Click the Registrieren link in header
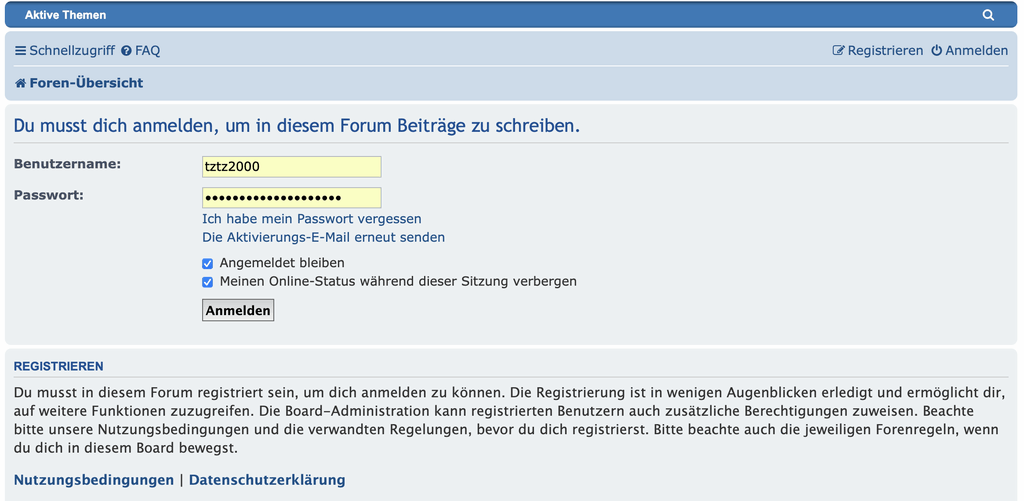Image resolution: width=1024 pixels, height=501 pixels. tap(886, 50)
